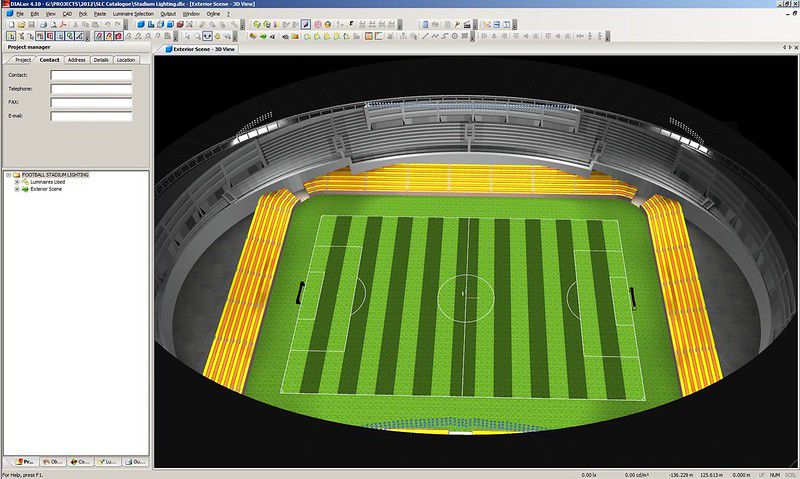The image size is (800, 479).
Task: Open the Output menu
Action: click(x=167, y=14)
